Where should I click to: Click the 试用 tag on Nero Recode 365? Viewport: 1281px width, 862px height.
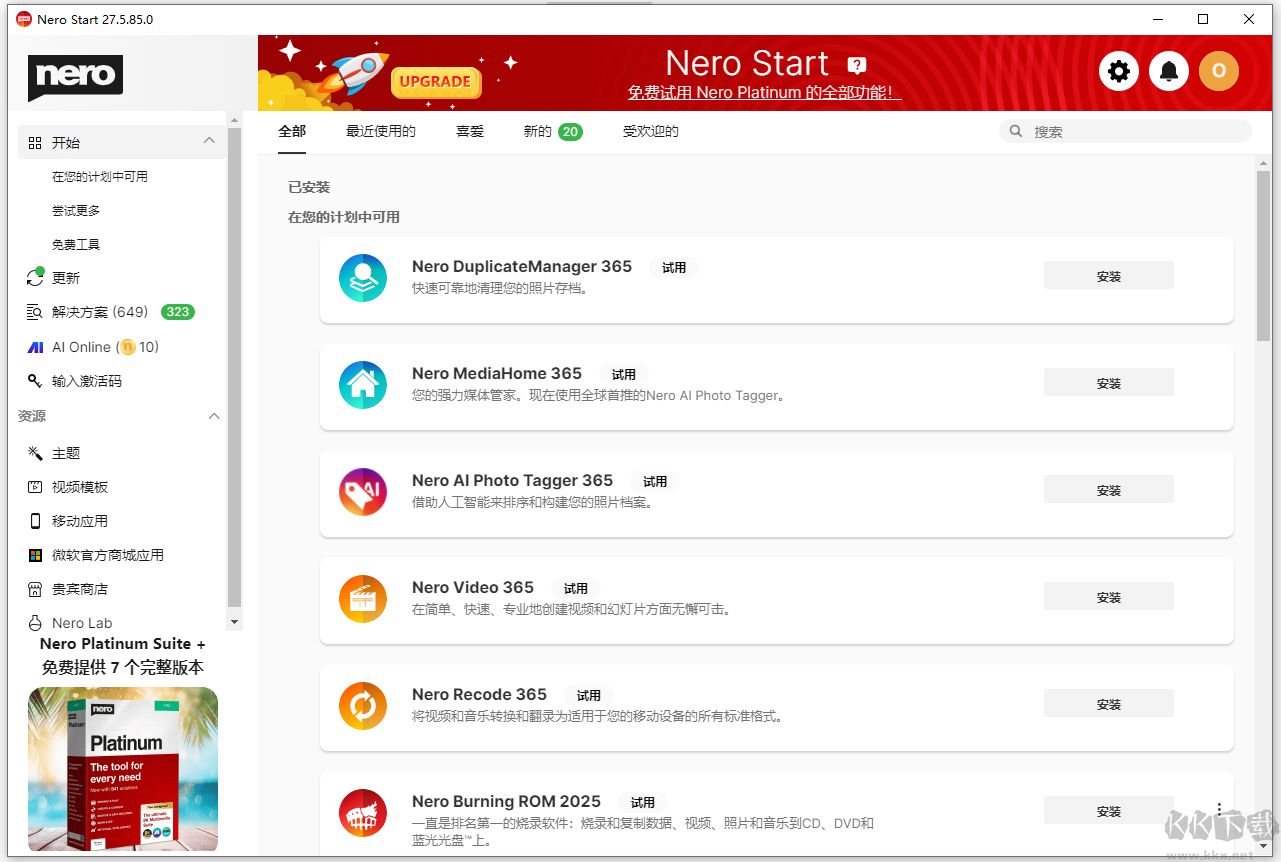(x=589, y=695)
